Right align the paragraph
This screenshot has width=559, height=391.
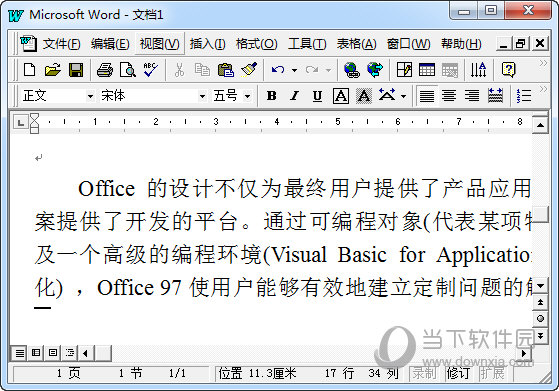tap(472, 96)
